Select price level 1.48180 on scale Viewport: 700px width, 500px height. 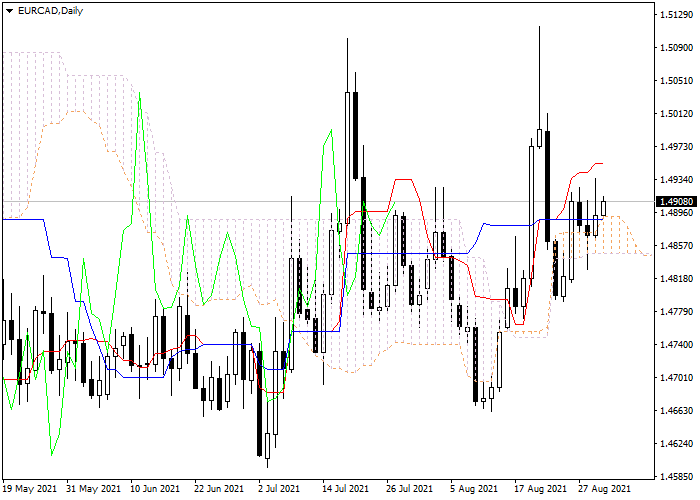(x=676, y=279)
